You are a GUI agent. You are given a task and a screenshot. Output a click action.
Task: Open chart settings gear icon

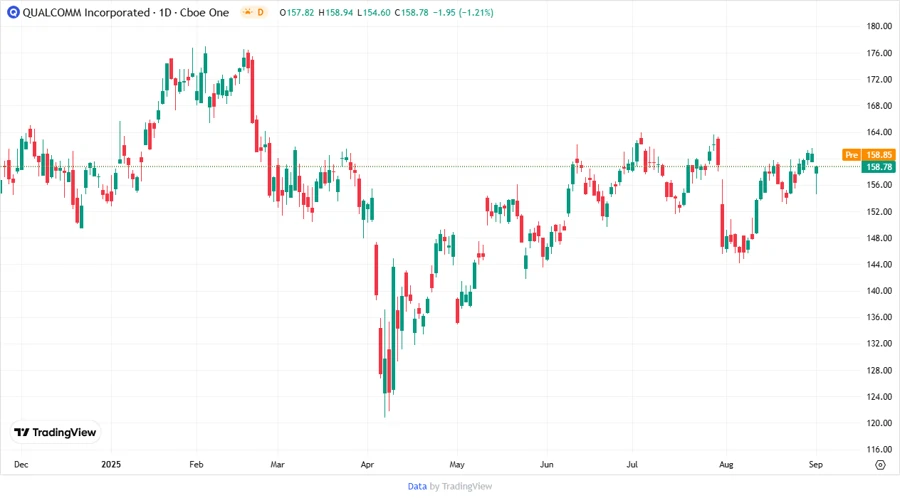pos(880,465)
